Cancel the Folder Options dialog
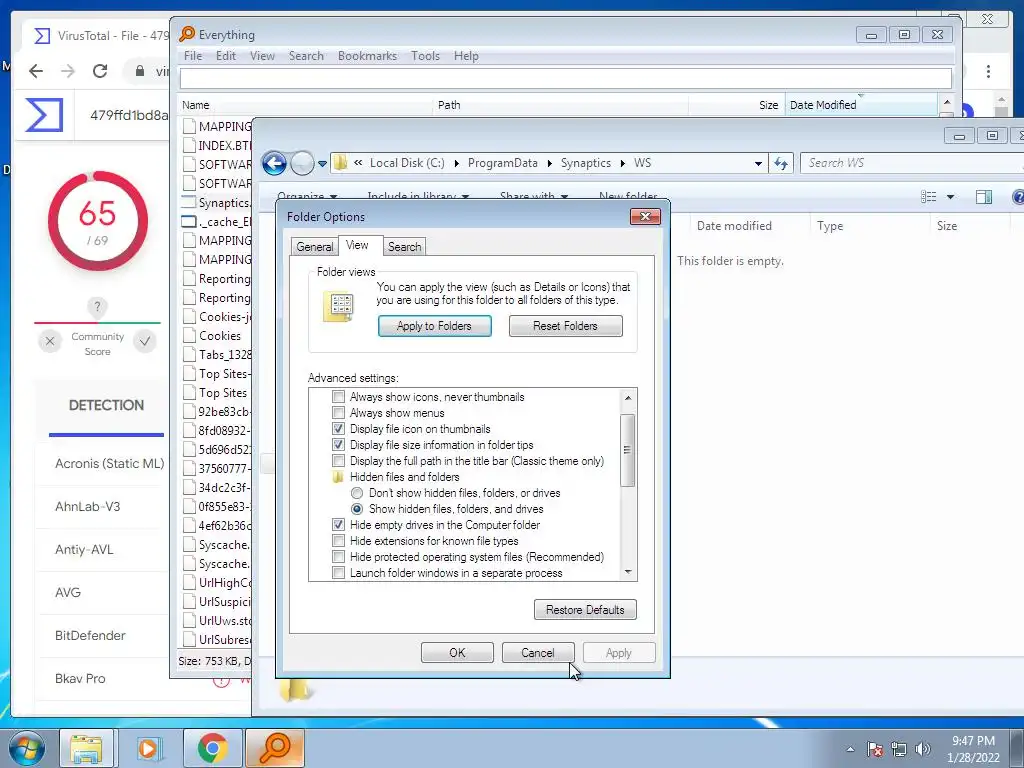 [537, 653]
